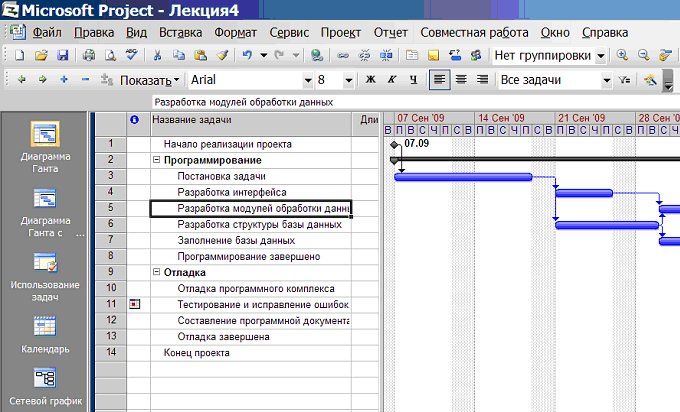This screenshot has width=680, height=412.
Task: Click the Print toolbar icon
Action: point(89,56)
